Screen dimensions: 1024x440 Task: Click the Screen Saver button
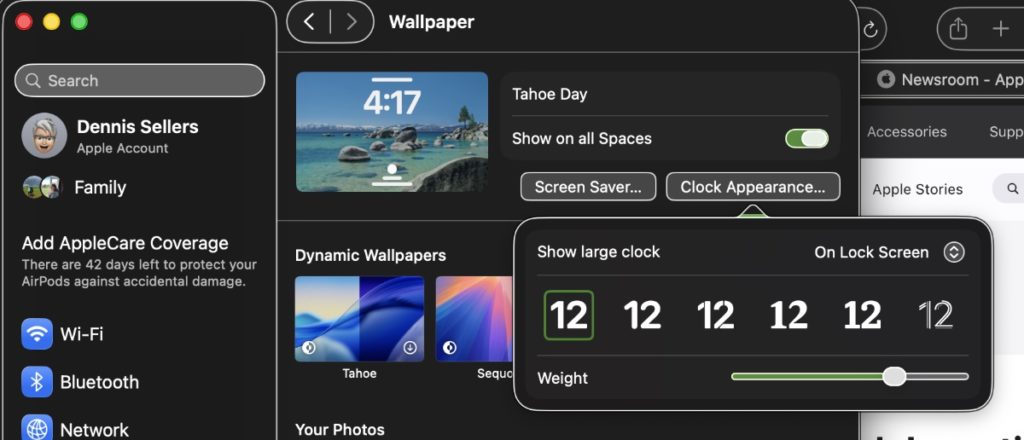coord(588,187)
